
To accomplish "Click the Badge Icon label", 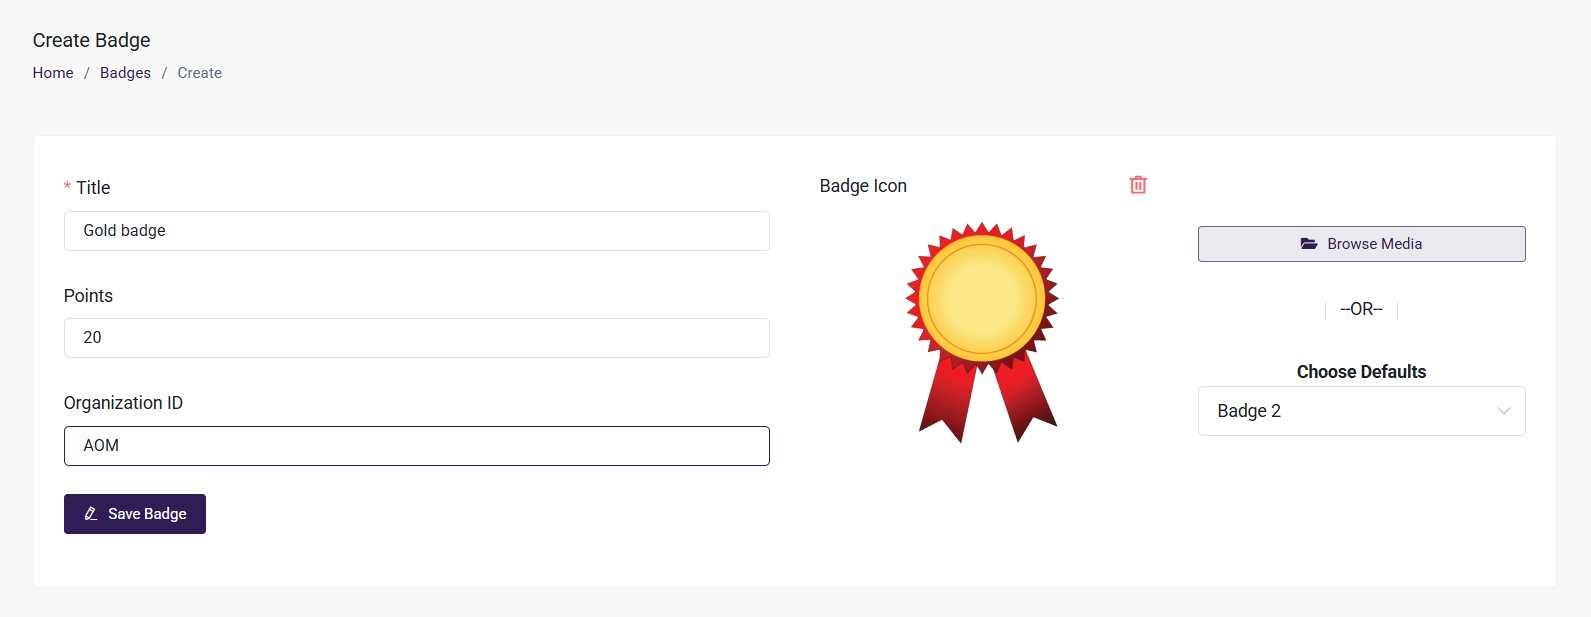I will [863, 186].
